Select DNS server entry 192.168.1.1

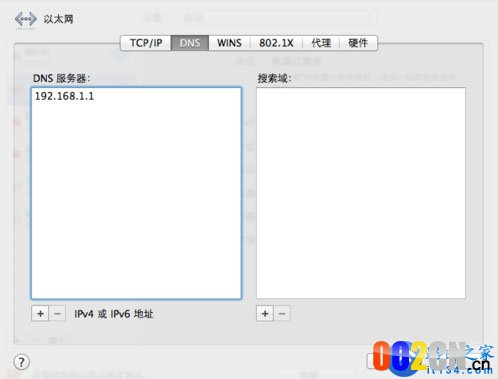click(x=64, y=96)
